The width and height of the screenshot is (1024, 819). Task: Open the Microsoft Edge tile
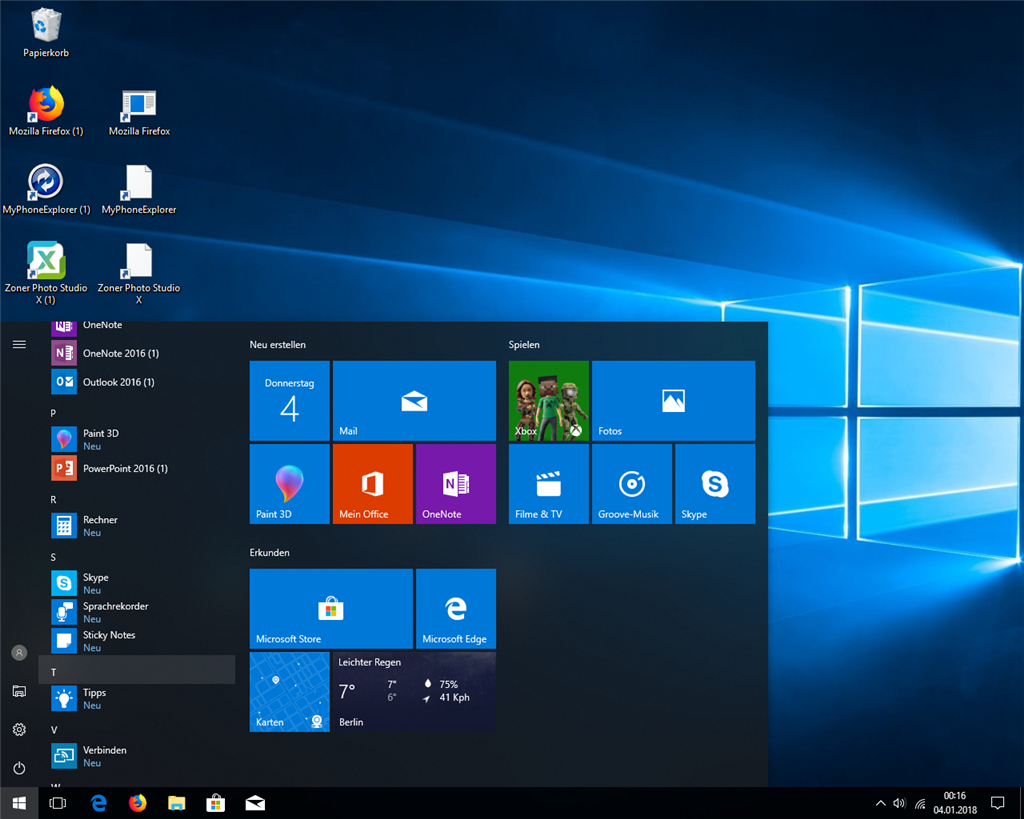pos(456,609)
